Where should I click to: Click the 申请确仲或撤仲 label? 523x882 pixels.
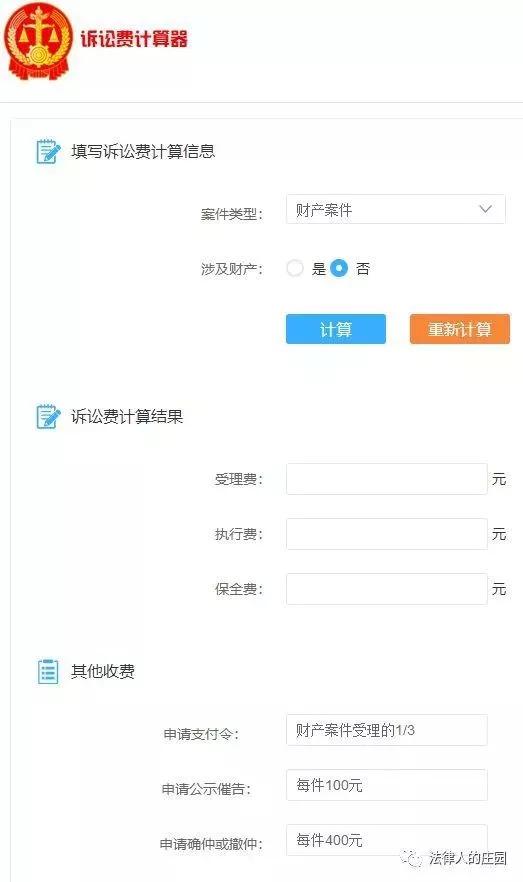pyautogui.click(x=211, y=844)
